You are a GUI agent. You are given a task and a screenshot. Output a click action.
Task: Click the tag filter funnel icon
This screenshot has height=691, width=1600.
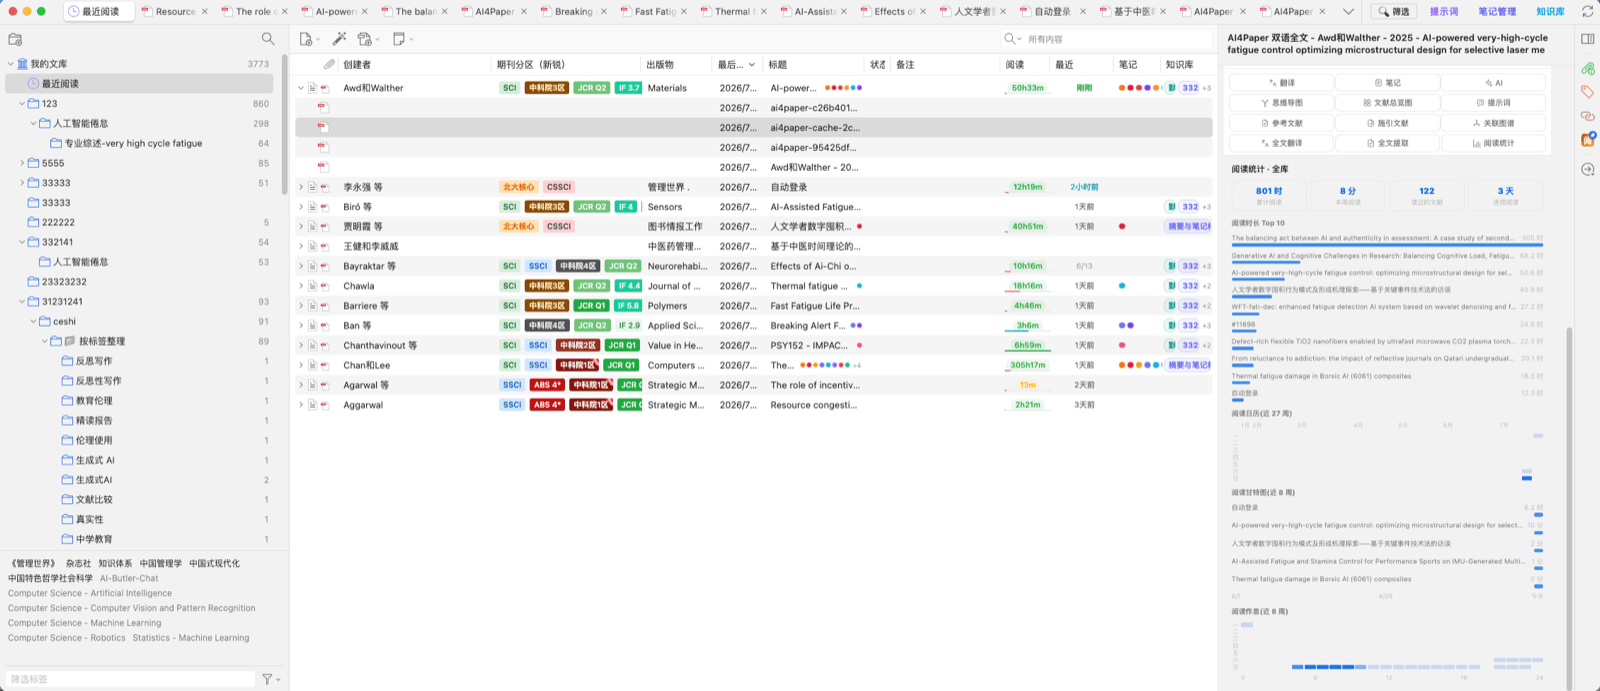(267, 679)
